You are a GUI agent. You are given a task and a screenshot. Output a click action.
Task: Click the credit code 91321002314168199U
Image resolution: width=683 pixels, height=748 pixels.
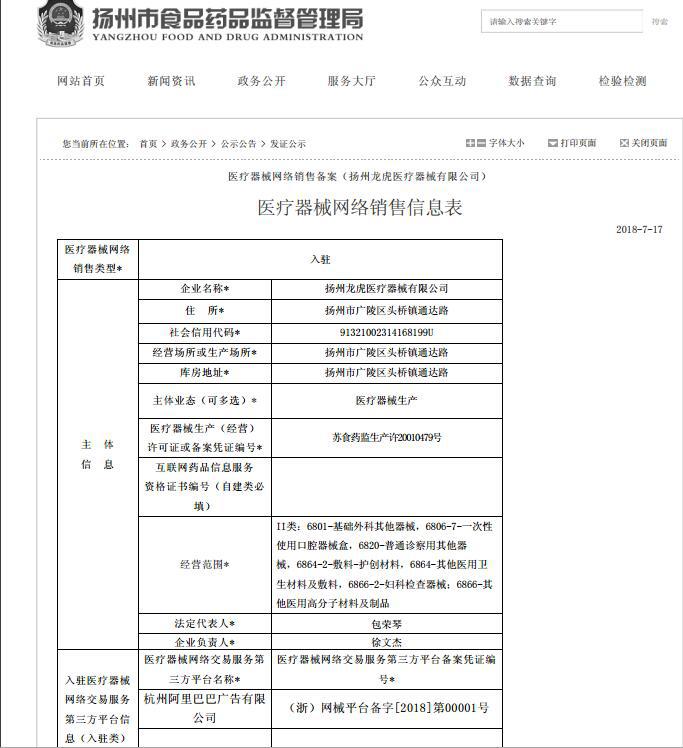tap(386, 333)
